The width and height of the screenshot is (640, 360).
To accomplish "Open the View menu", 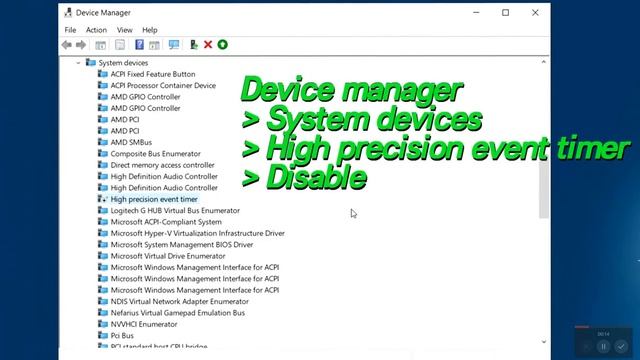I will point(124,30).
